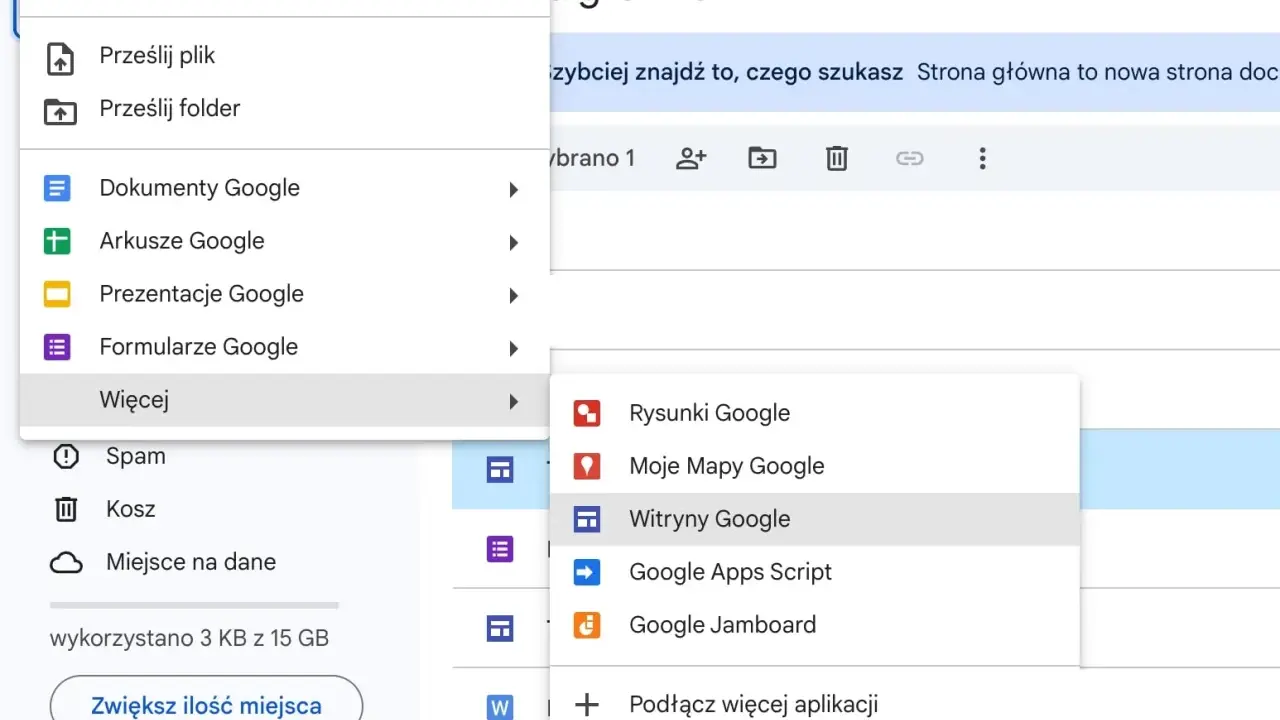Select Prześlij folder menu entry
The width and height of the screenshot is (1280, 720).
(285, 108)
